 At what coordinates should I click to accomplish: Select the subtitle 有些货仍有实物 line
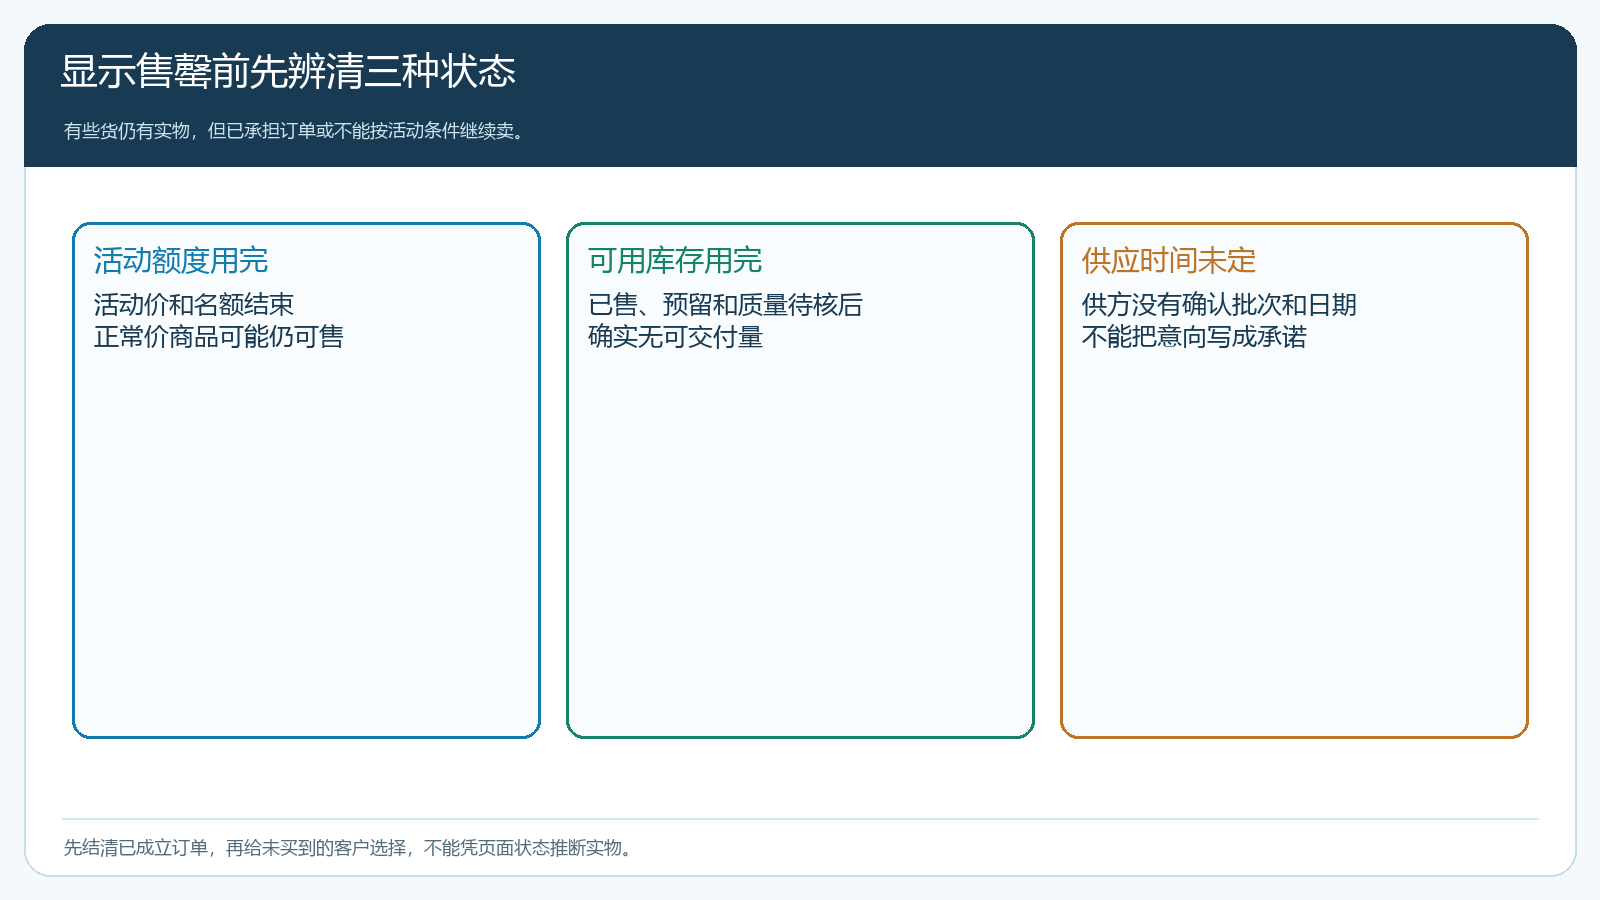tap(296, 131)
